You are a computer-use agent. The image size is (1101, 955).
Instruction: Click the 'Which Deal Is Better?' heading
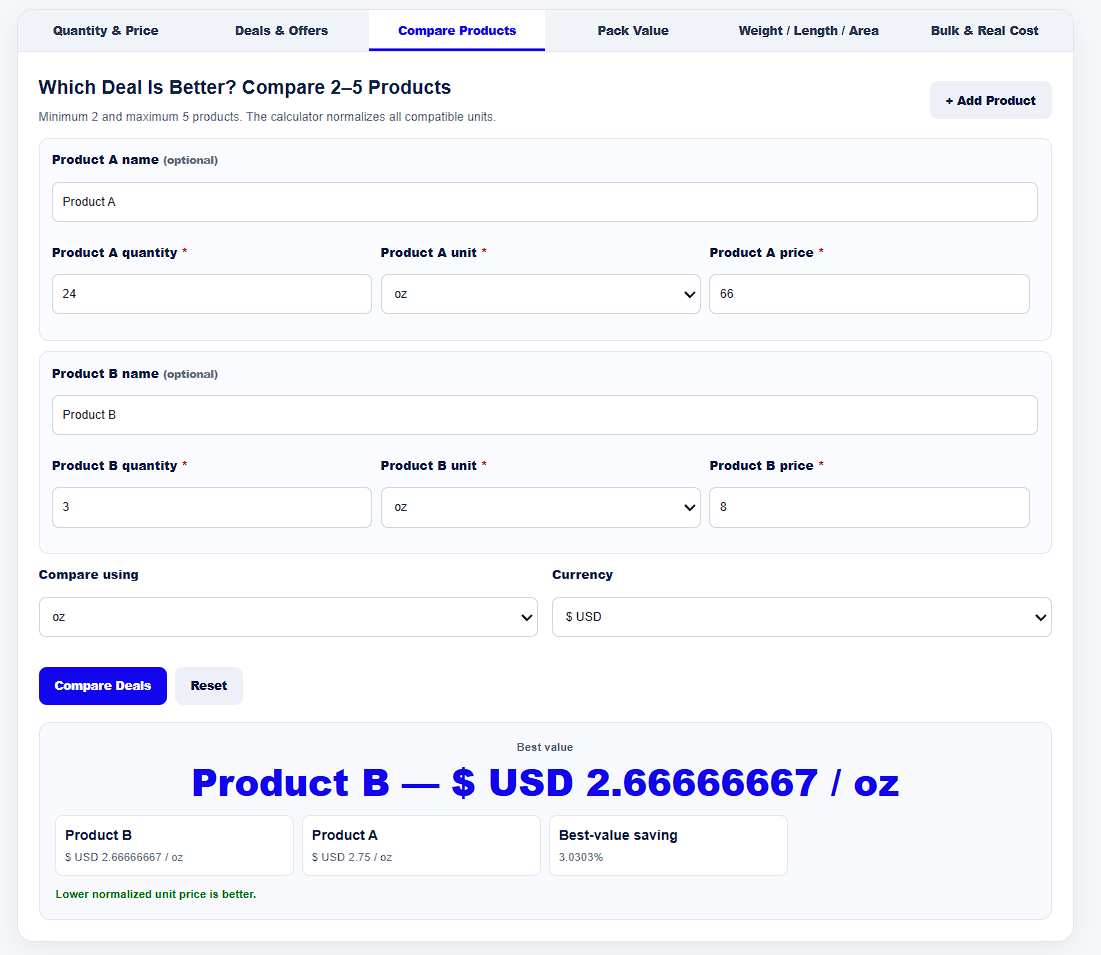click(x=244, y=87)
